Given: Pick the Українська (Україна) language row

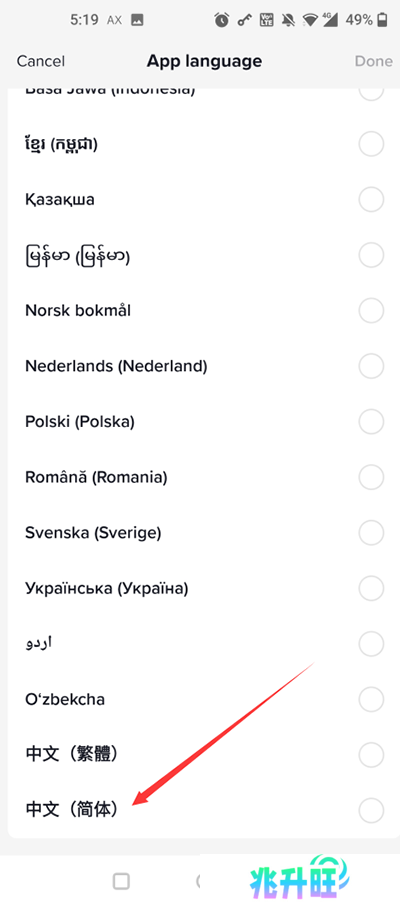Looking at the screenshot, I should [200, 588].
